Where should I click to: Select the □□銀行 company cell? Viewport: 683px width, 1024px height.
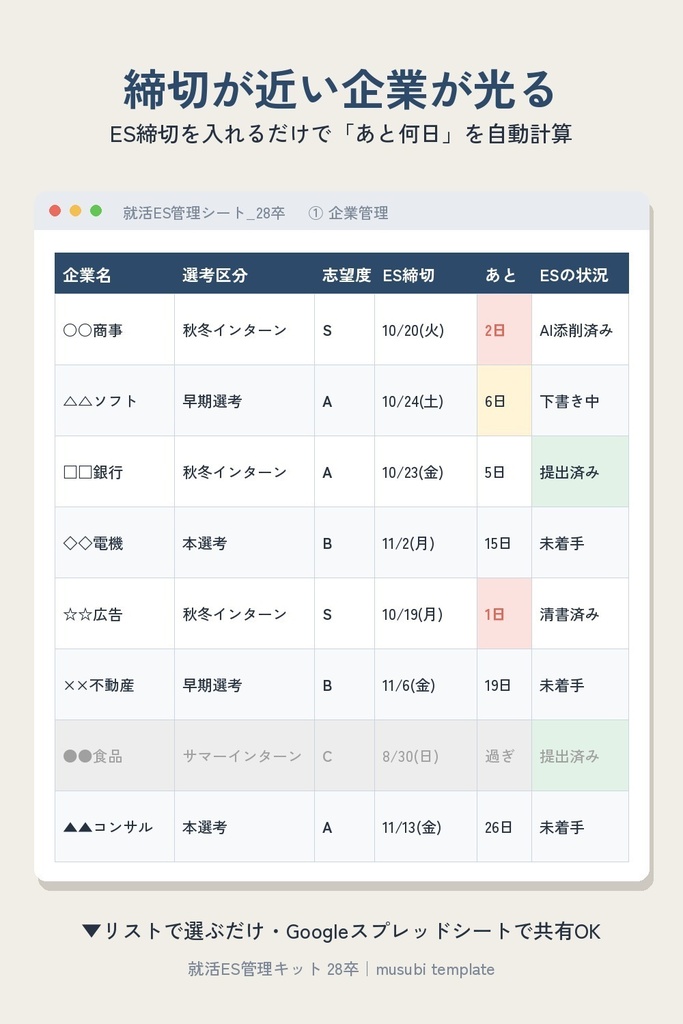[114, 472]
